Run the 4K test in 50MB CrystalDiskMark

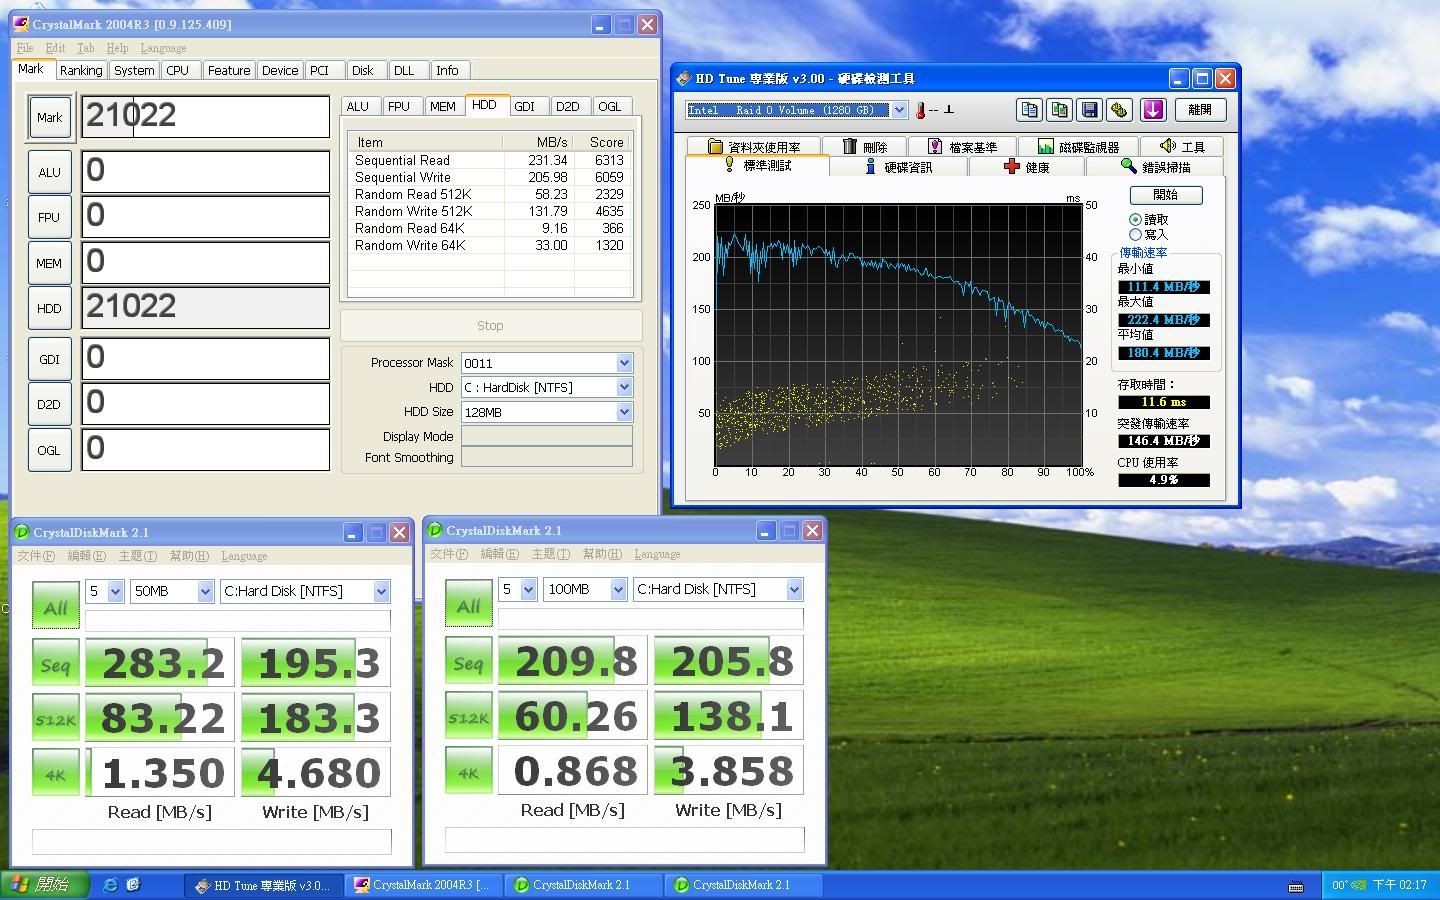coord(55,773)
